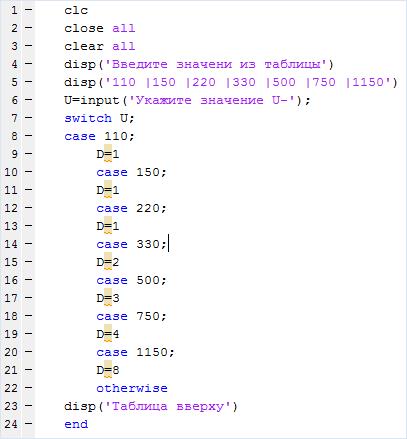Click line number 10 in gutter
The width and height of the screenshot is (407, 439).
(x=11, y=172)
